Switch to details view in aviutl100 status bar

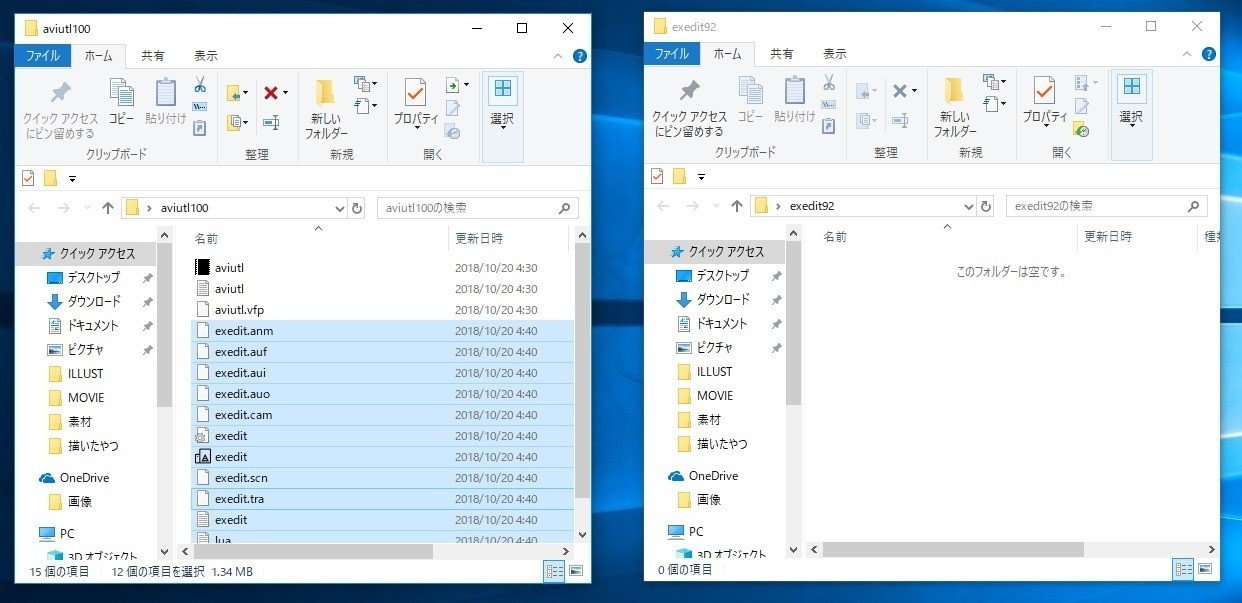554,571
